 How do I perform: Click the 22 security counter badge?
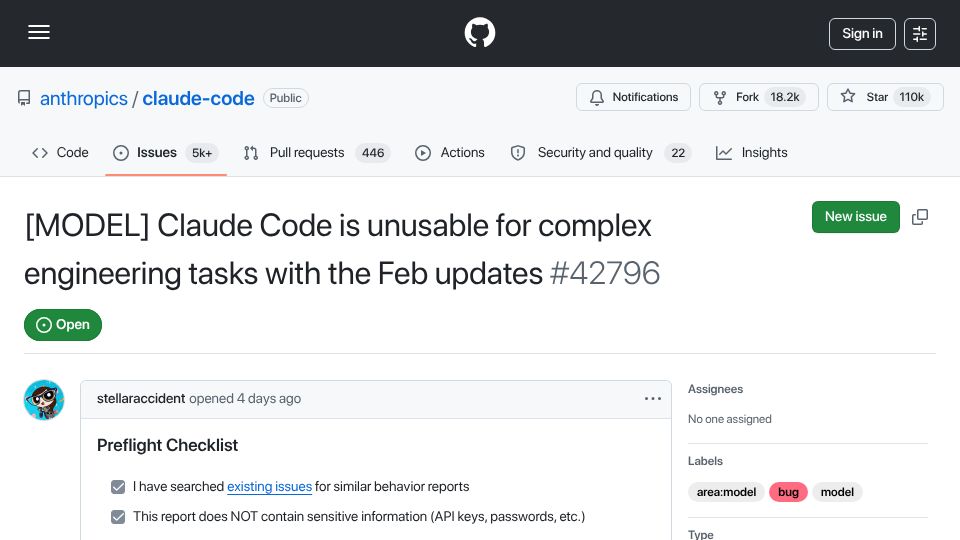click(678, 153)
